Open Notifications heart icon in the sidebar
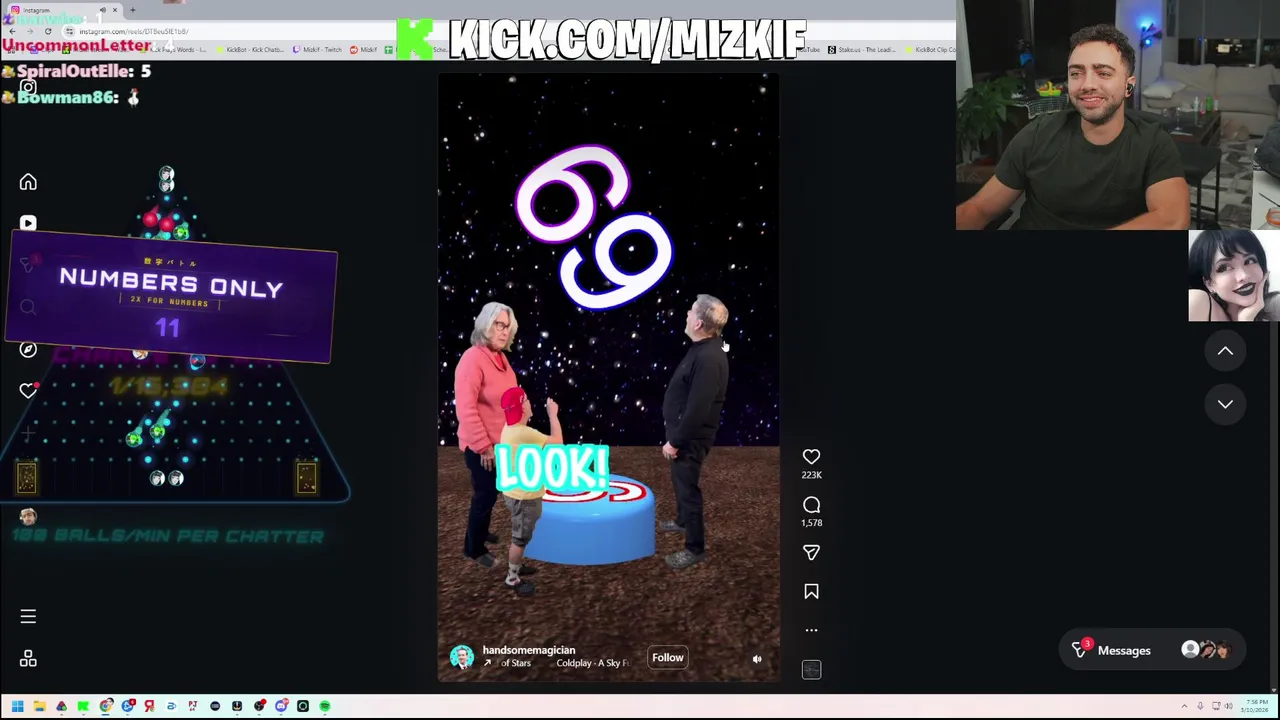The height and width of the screenshot is (720, 1280). click(28, 390)
